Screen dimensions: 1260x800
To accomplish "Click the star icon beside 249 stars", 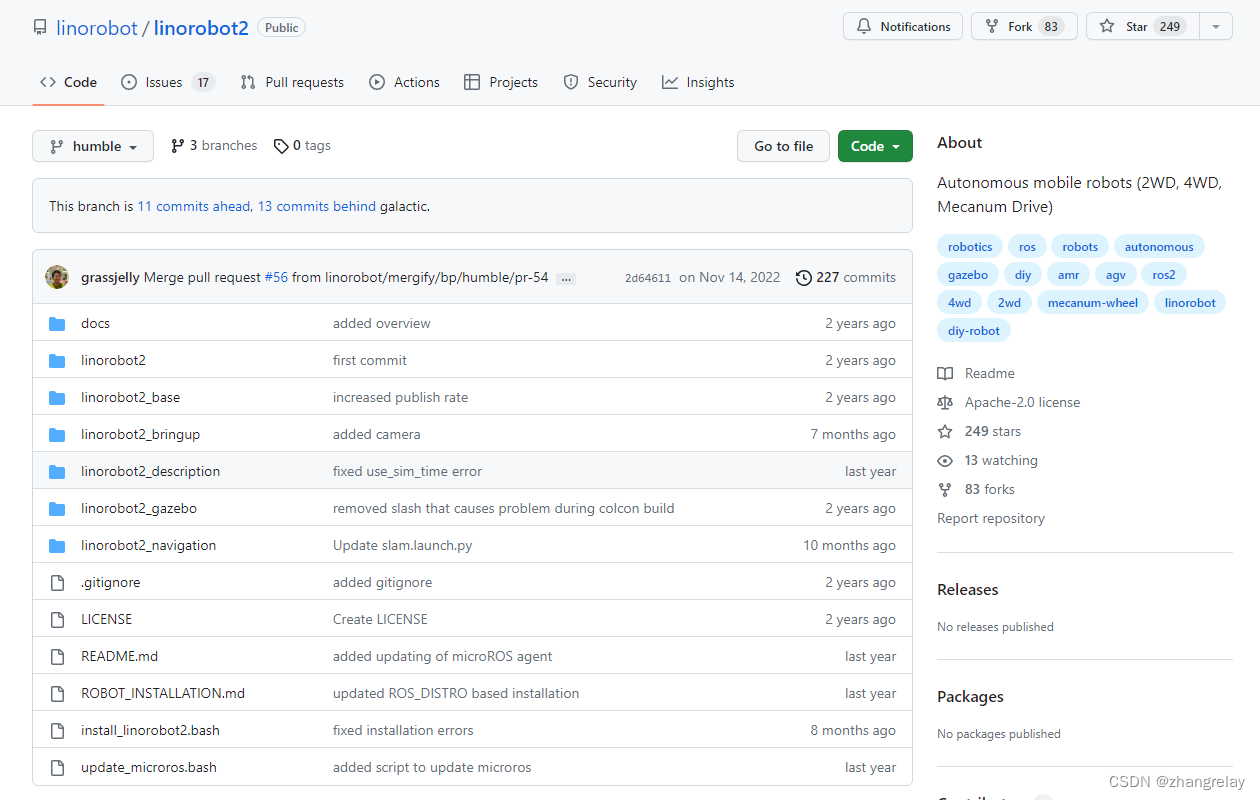I will tap(945, 431).
